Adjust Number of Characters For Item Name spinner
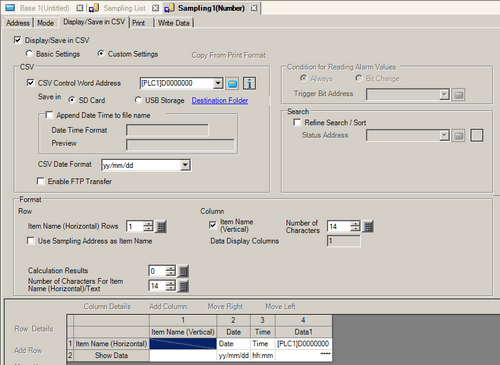Screen dimensions: 500x365 pyautogui.click(x=170, y=286)
